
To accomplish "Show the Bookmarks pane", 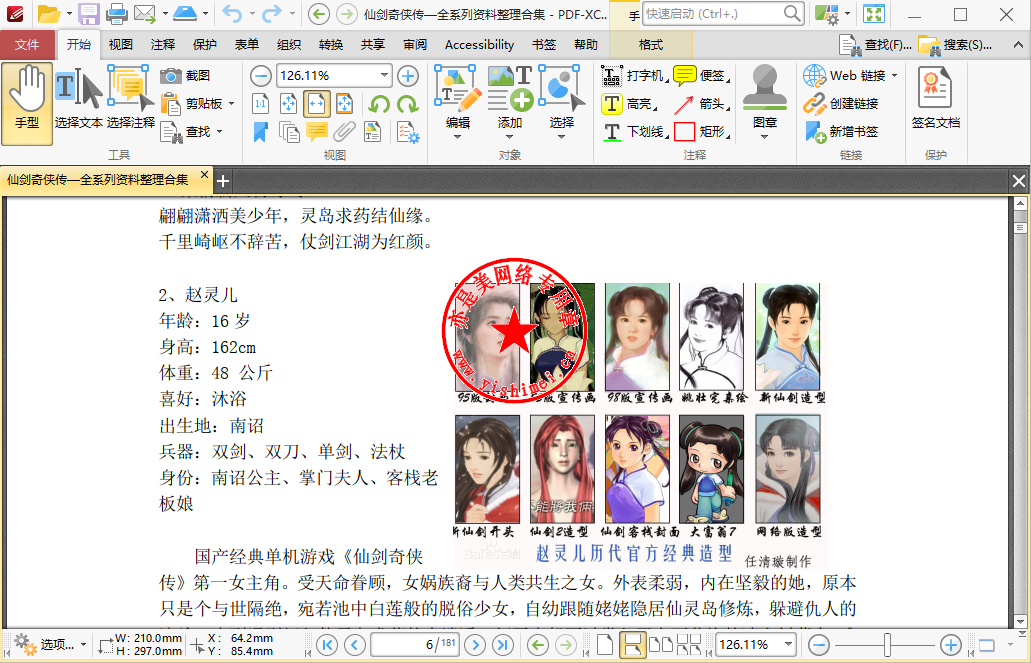I will tap(261, 132).
